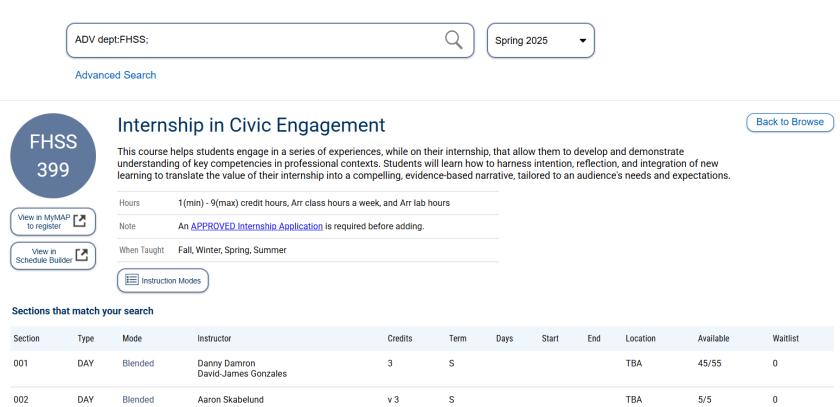Image resolution: width=840 pixels, height=407 pixels.
Task: Click in the course search text field
Action: 255,41
